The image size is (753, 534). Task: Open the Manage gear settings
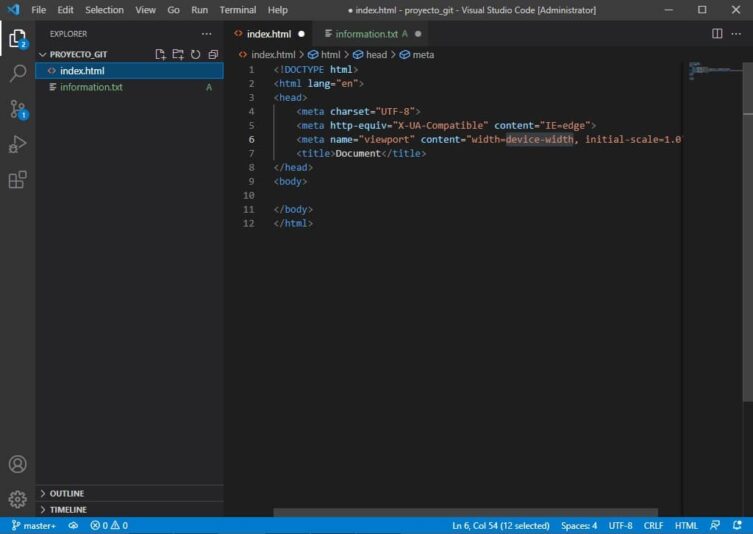click(x=17, y=498)
